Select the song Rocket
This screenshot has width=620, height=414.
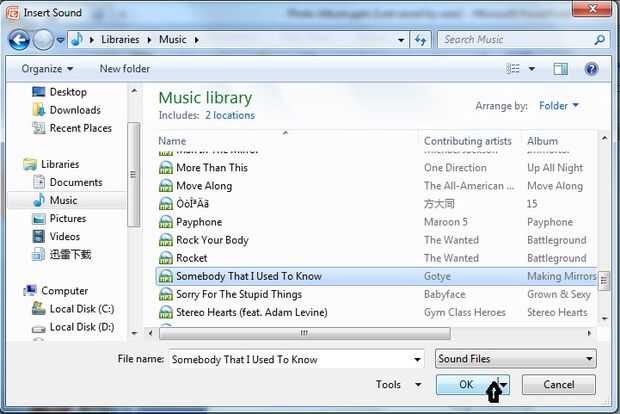[x=191, y=258]
